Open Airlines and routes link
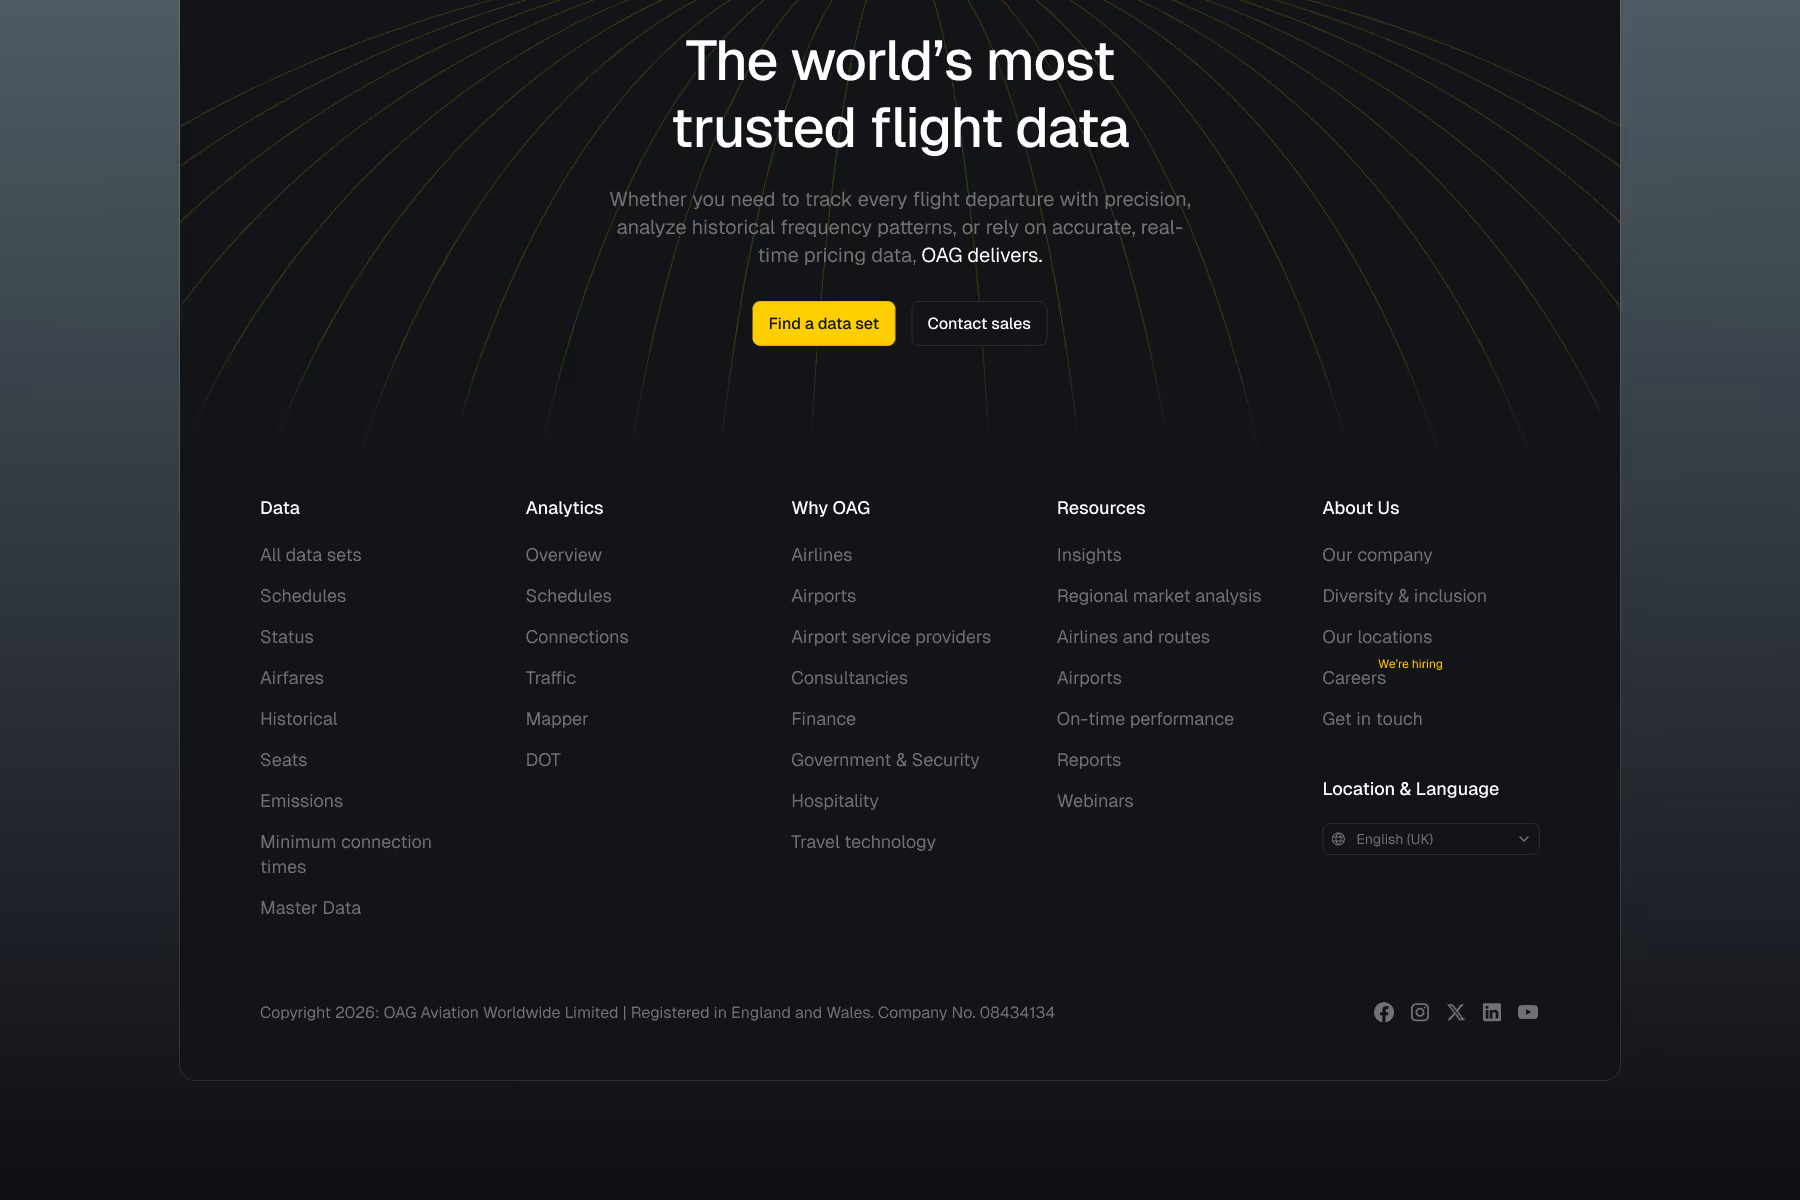 pos(1133,637)
